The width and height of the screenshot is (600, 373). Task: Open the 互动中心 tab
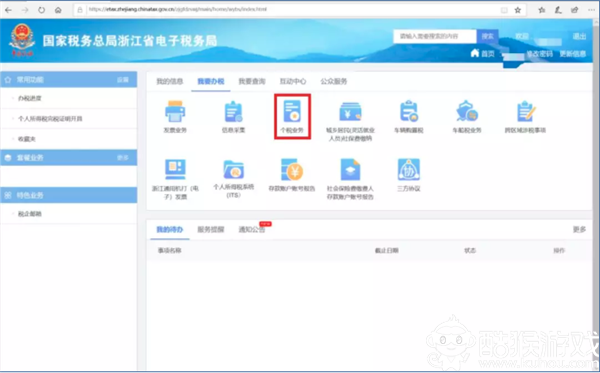(x=293, y=81)
